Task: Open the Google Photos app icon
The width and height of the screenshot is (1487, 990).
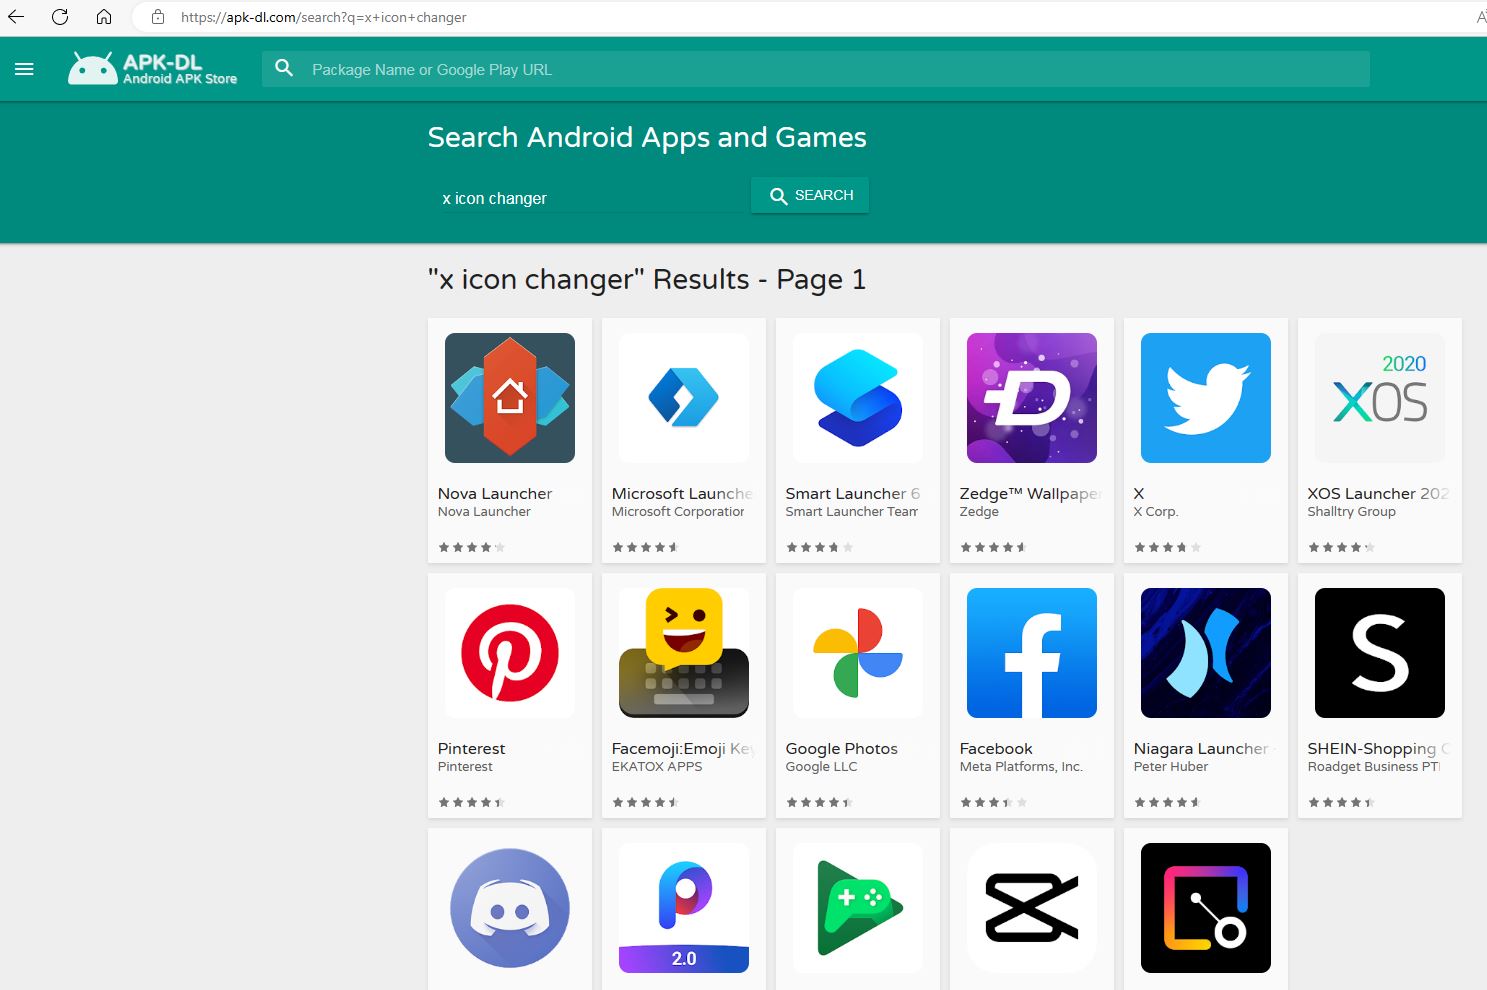Action: click(858, 653)
